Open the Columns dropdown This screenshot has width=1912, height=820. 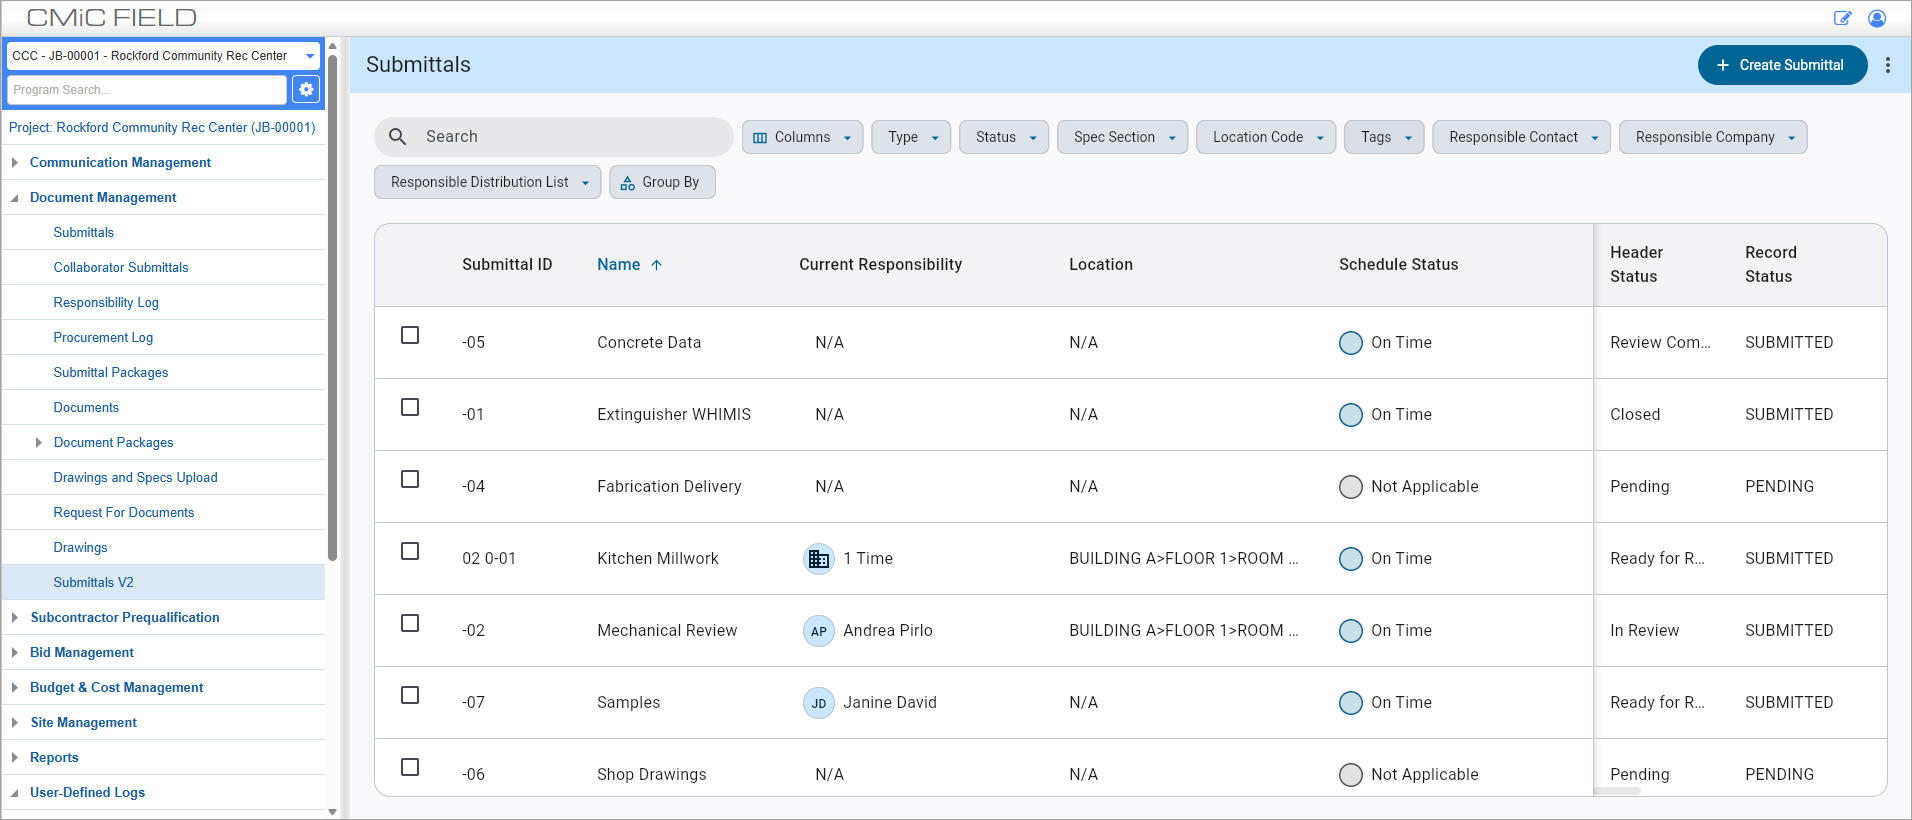click(x=803, y=137)
